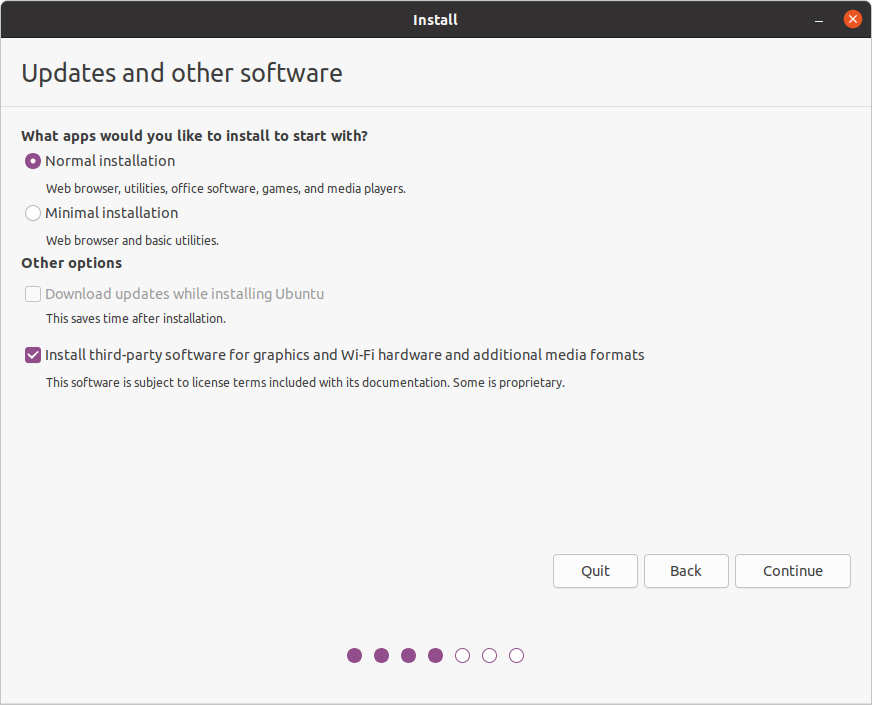Click the fourth progress dot marking current step
872x705 pixels.
point(435,655)
